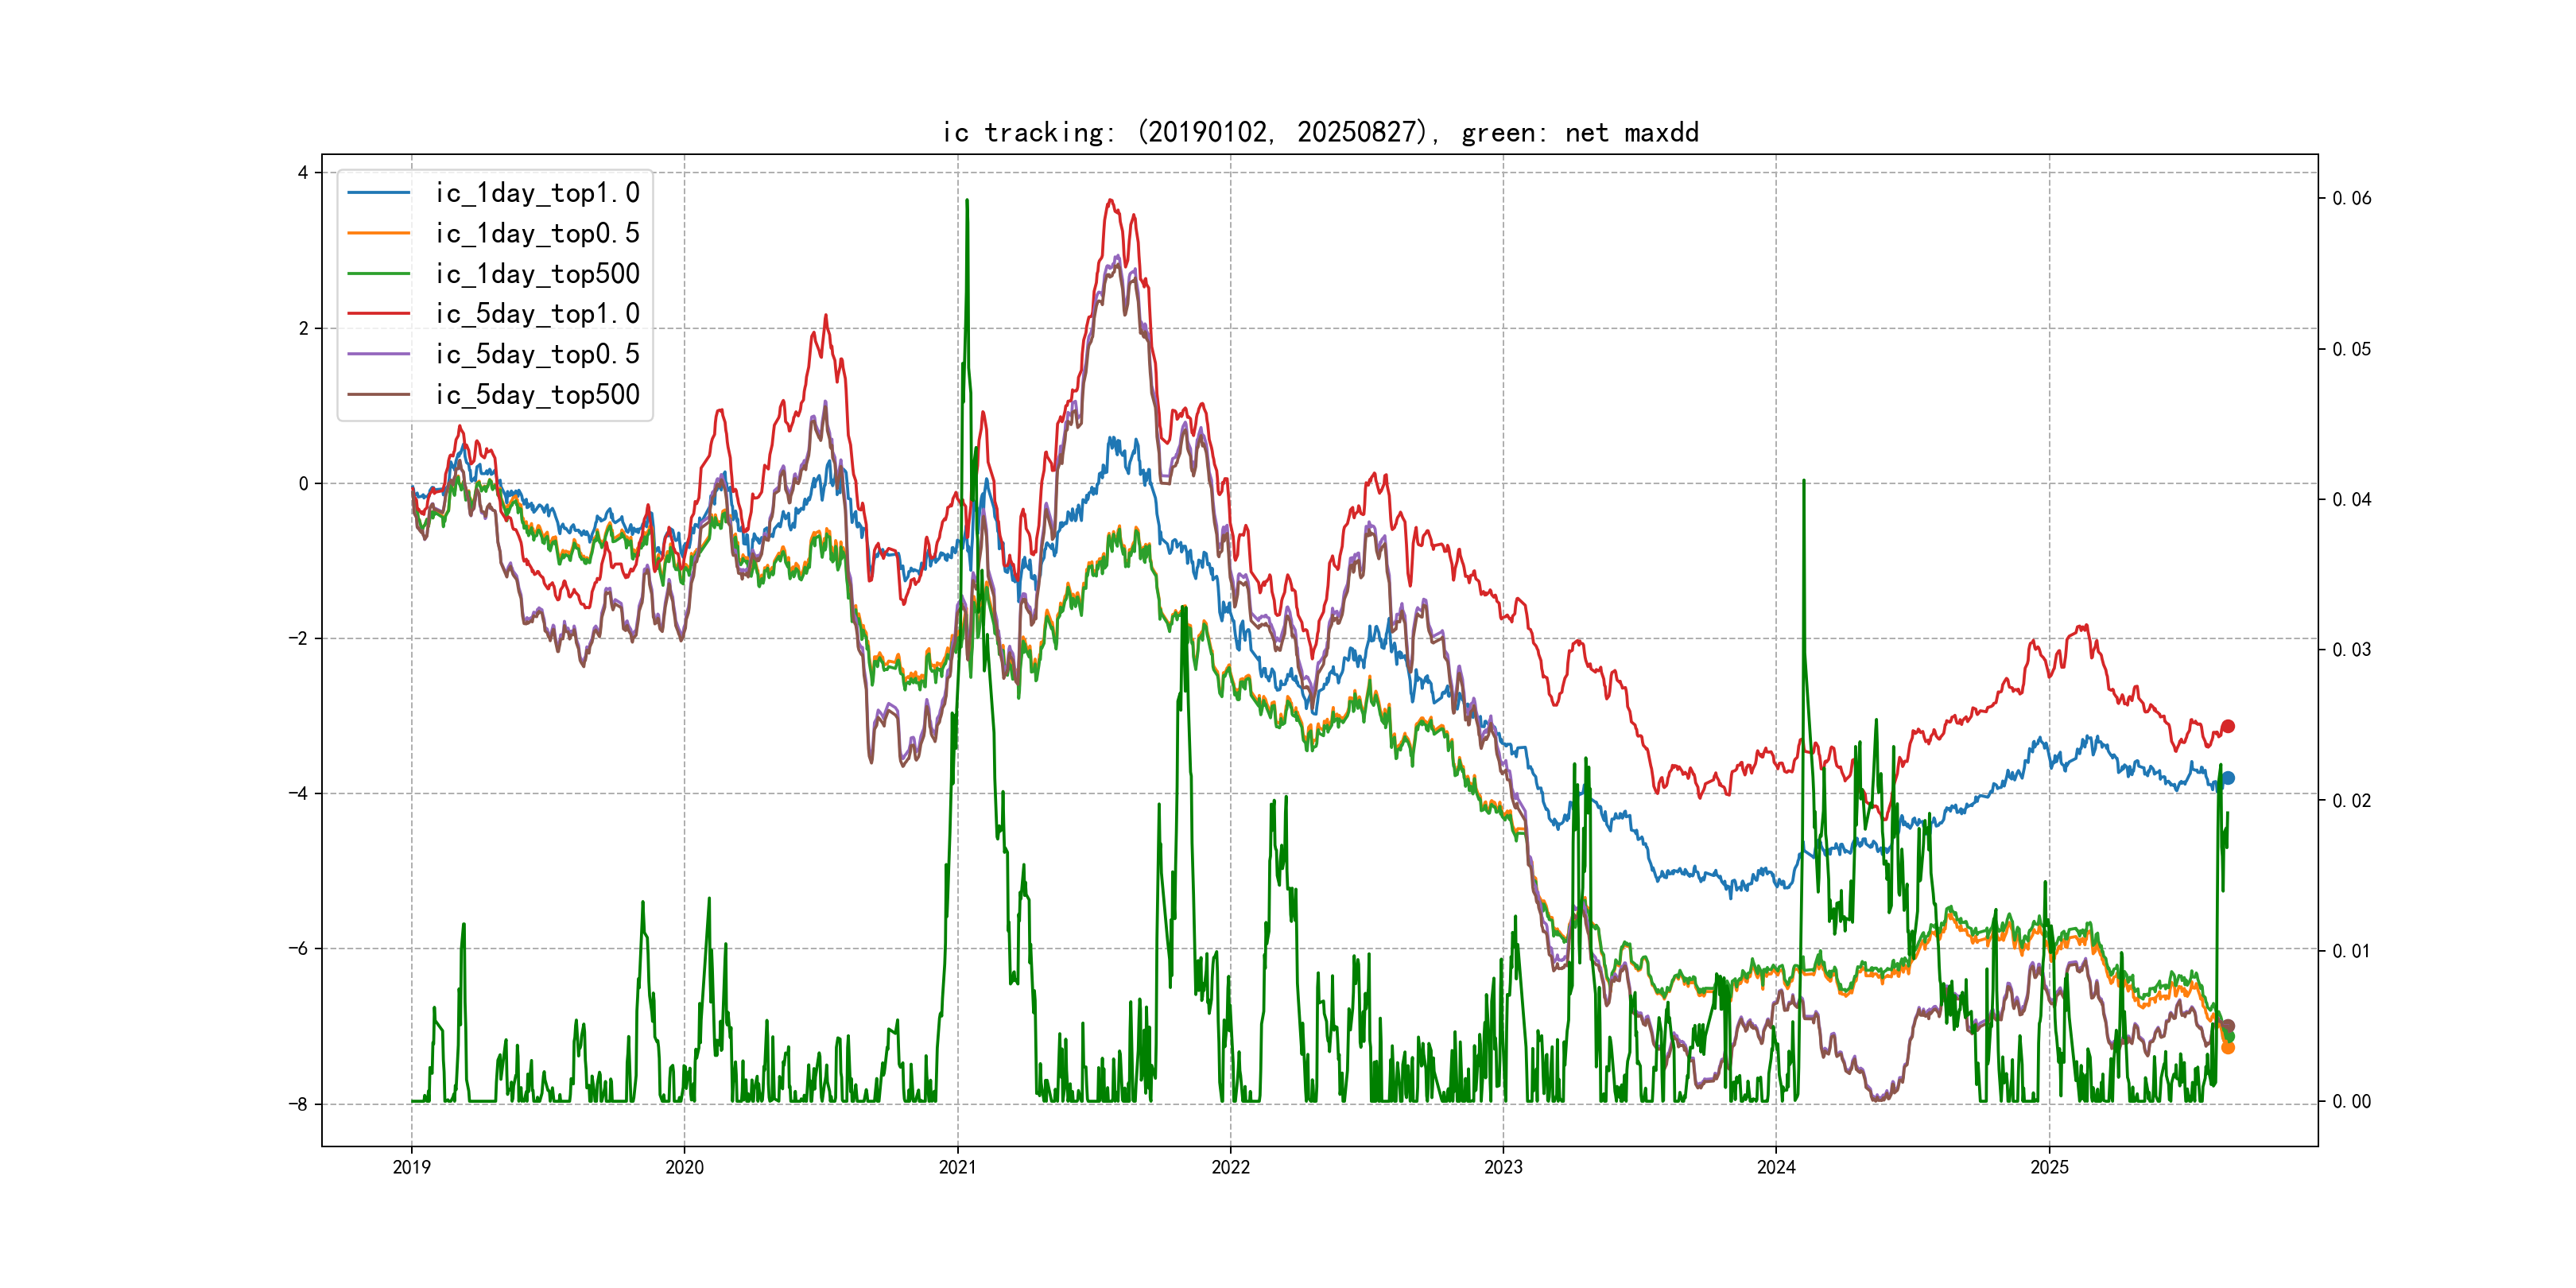Click the 2021 x-axis tick label

957,1167
